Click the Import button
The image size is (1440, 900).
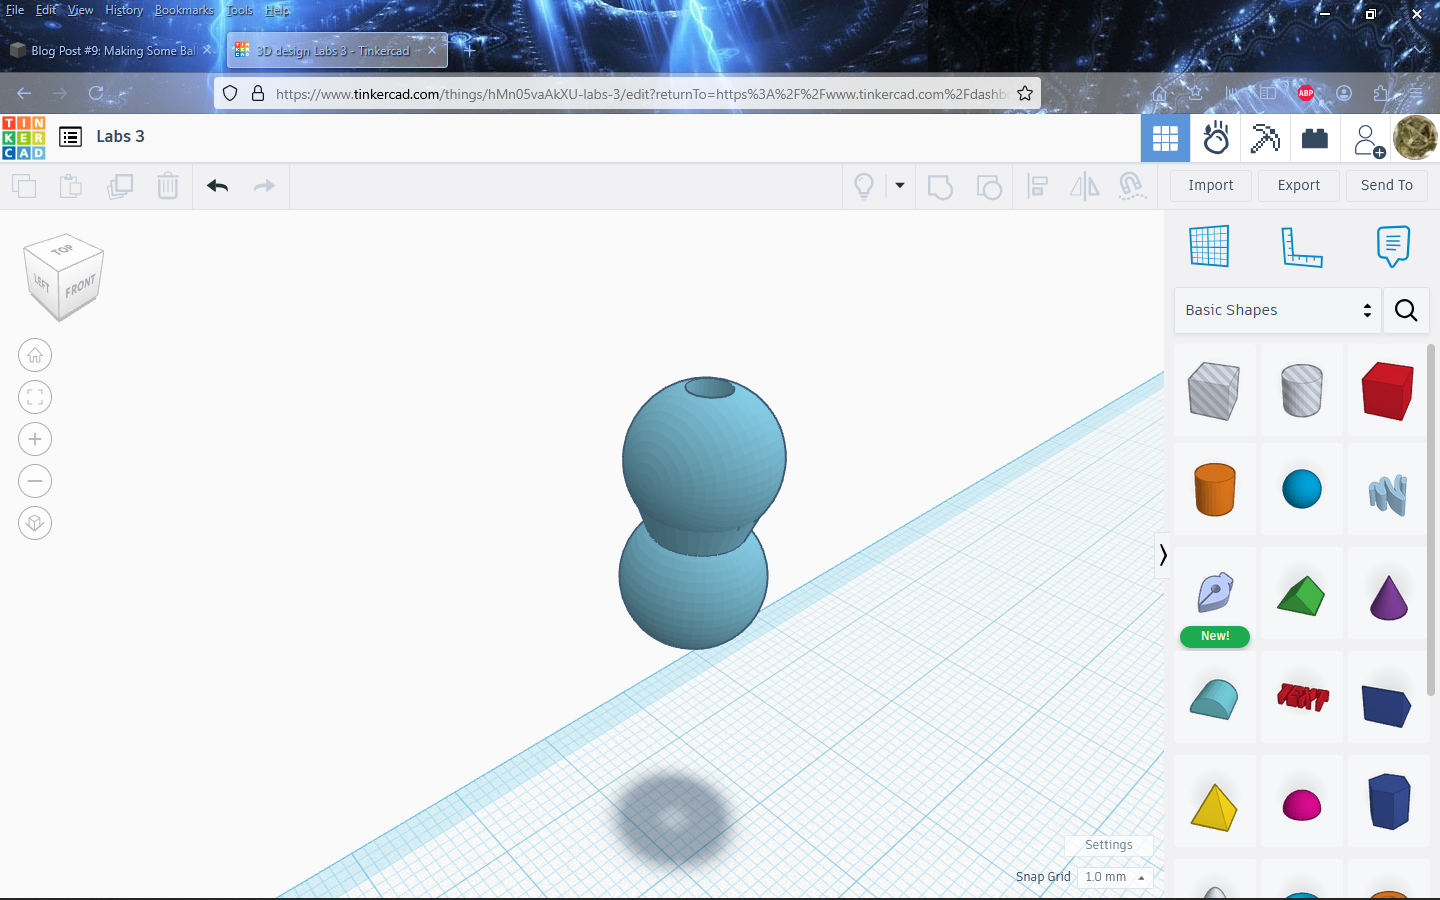point(1210,185)
